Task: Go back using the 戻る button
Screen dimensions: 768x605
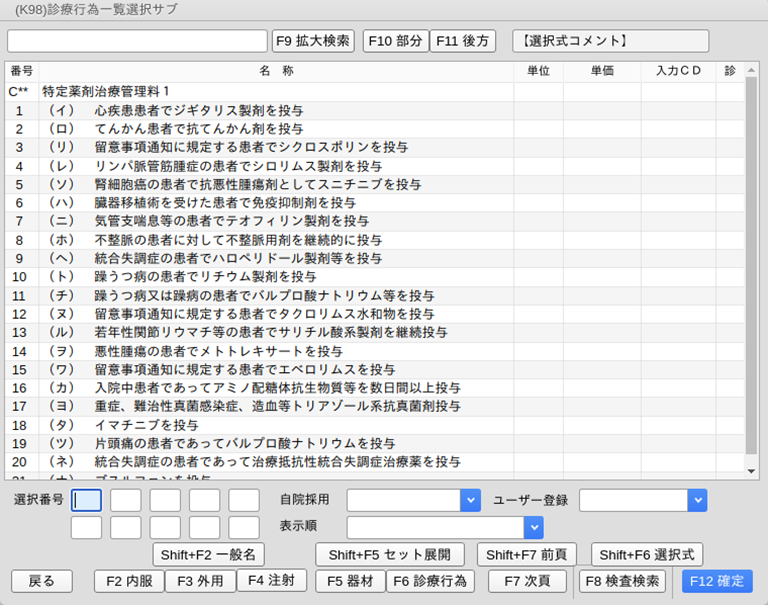Action: pyautogui.click(x=41, y=581)
